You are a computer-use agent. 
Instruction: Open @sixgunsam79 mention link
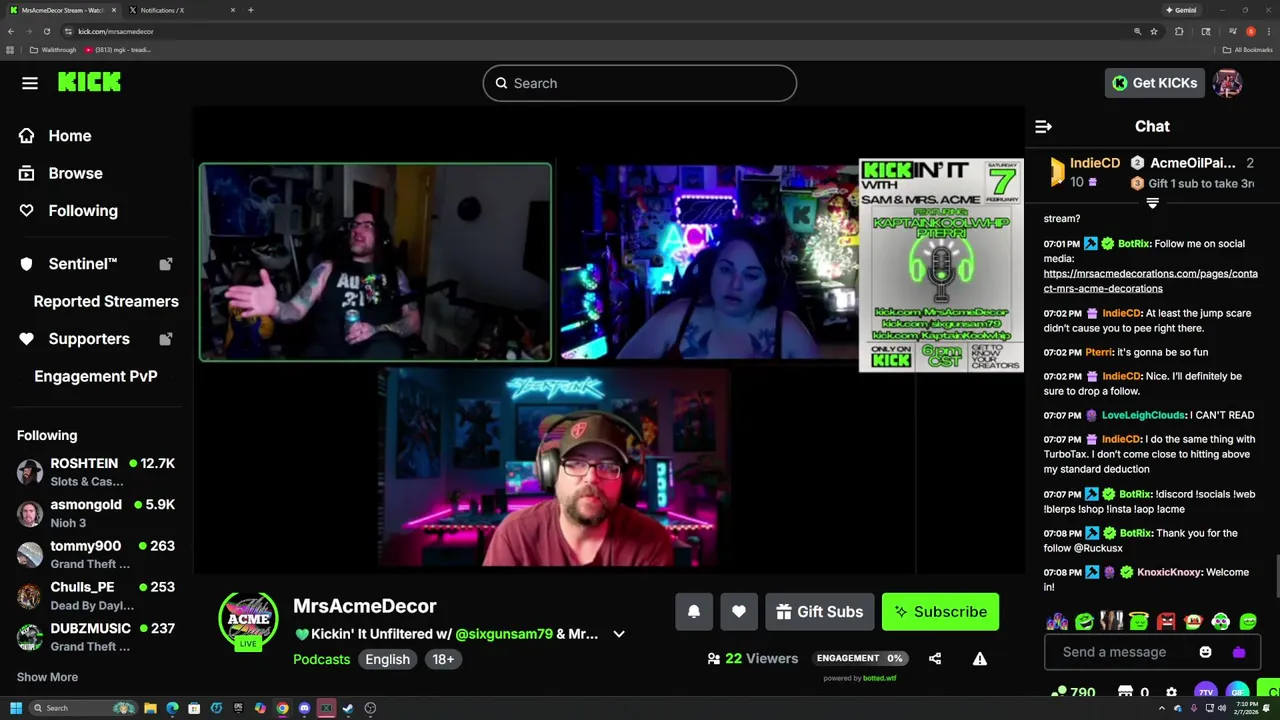tap(504, 634)
